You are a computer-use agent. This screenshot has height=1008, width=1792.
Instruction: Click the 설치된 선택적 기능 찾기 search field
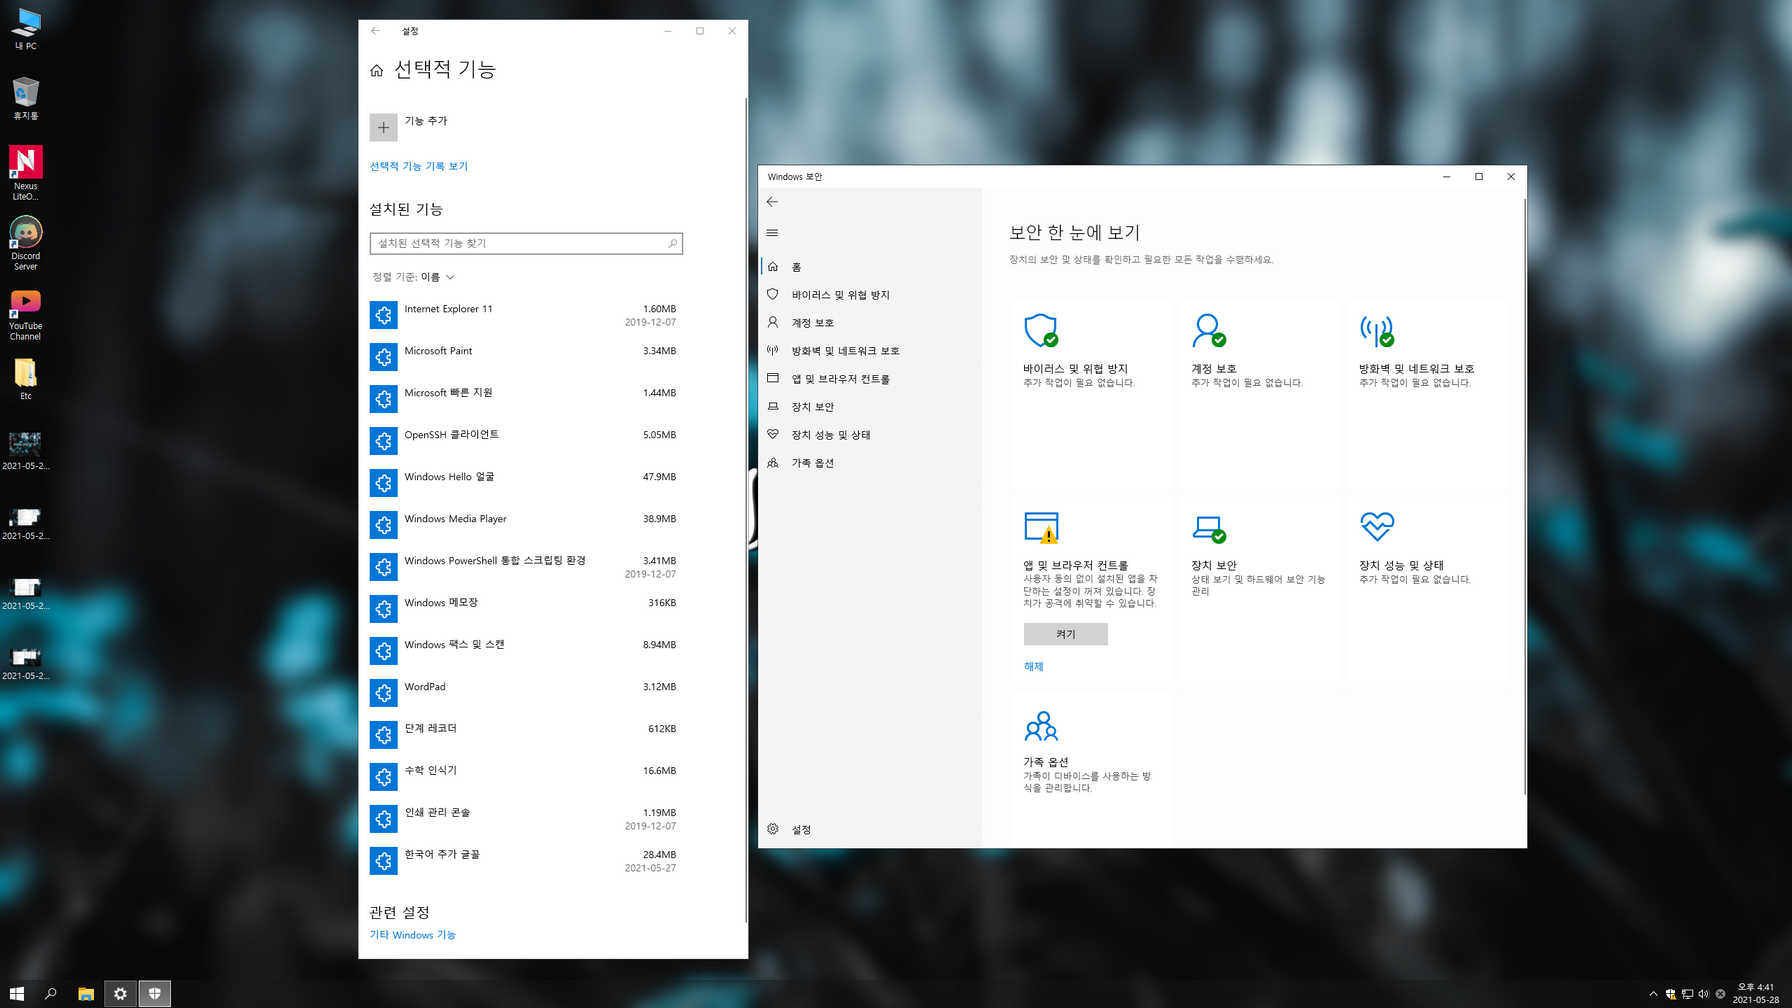click(526, 243)
